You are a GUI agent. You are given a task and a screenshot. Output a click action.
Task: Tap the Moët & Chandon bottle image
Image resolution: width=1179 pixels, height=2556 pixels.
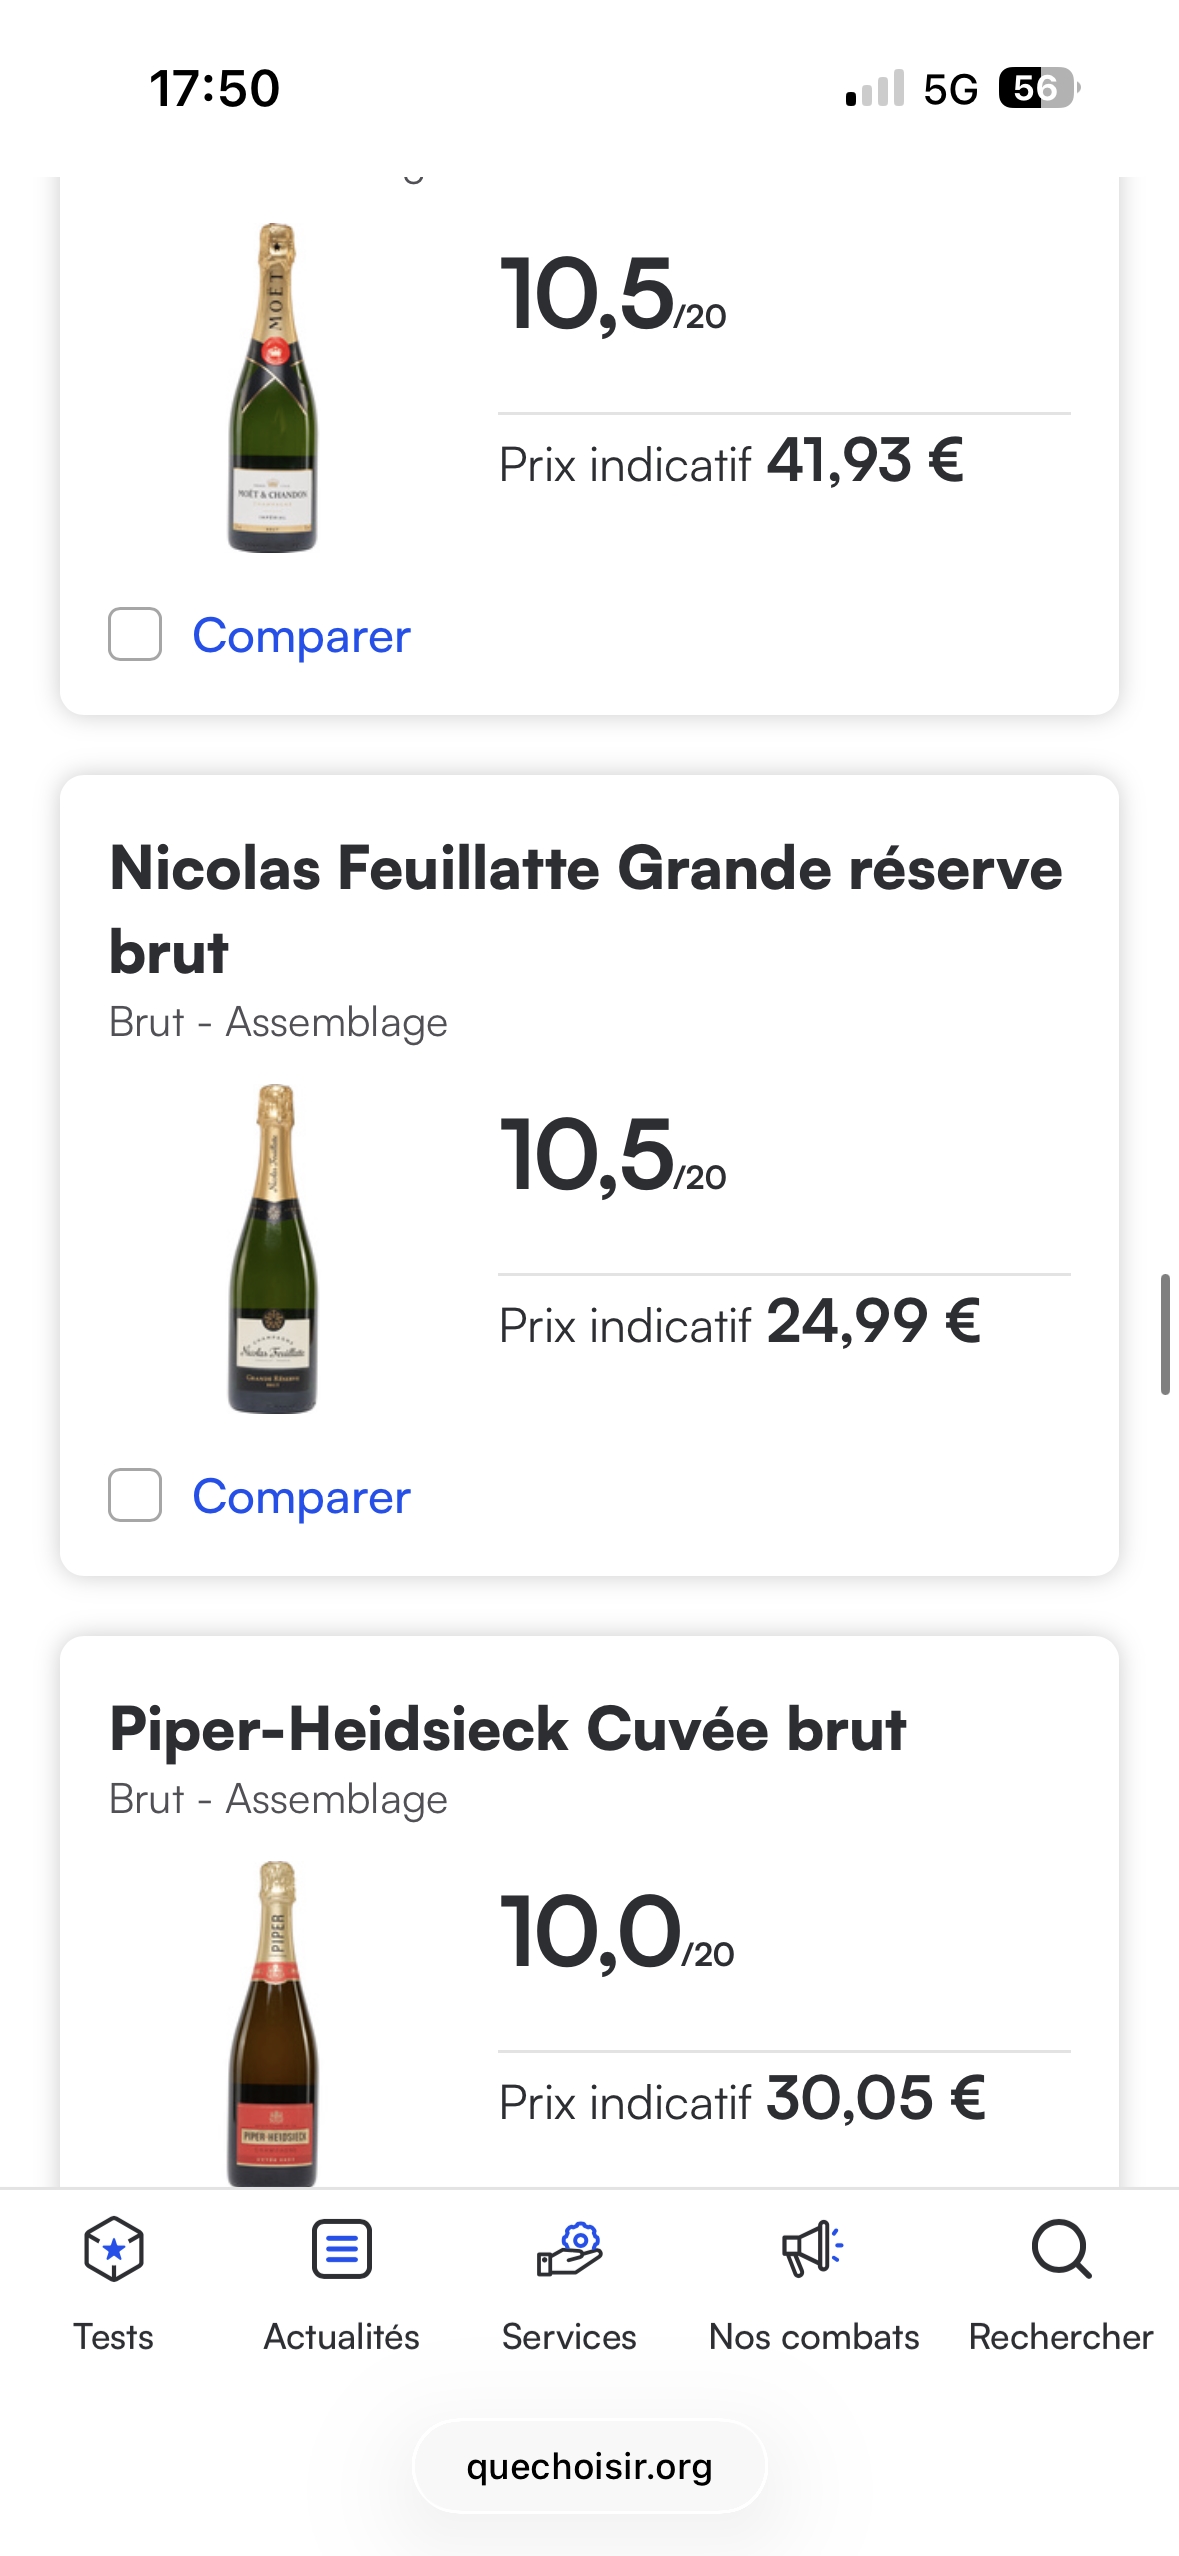point(273,388)
